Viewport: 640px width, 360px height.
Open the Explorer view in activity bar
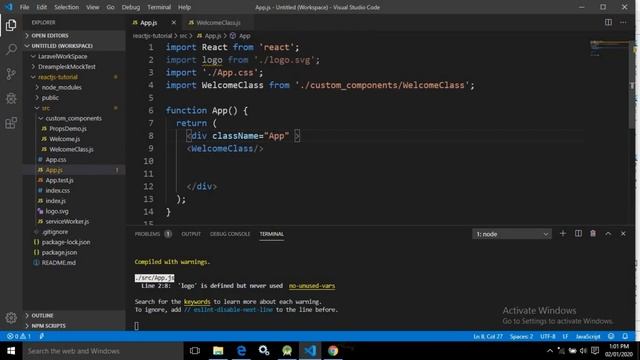tap(11, 25)
